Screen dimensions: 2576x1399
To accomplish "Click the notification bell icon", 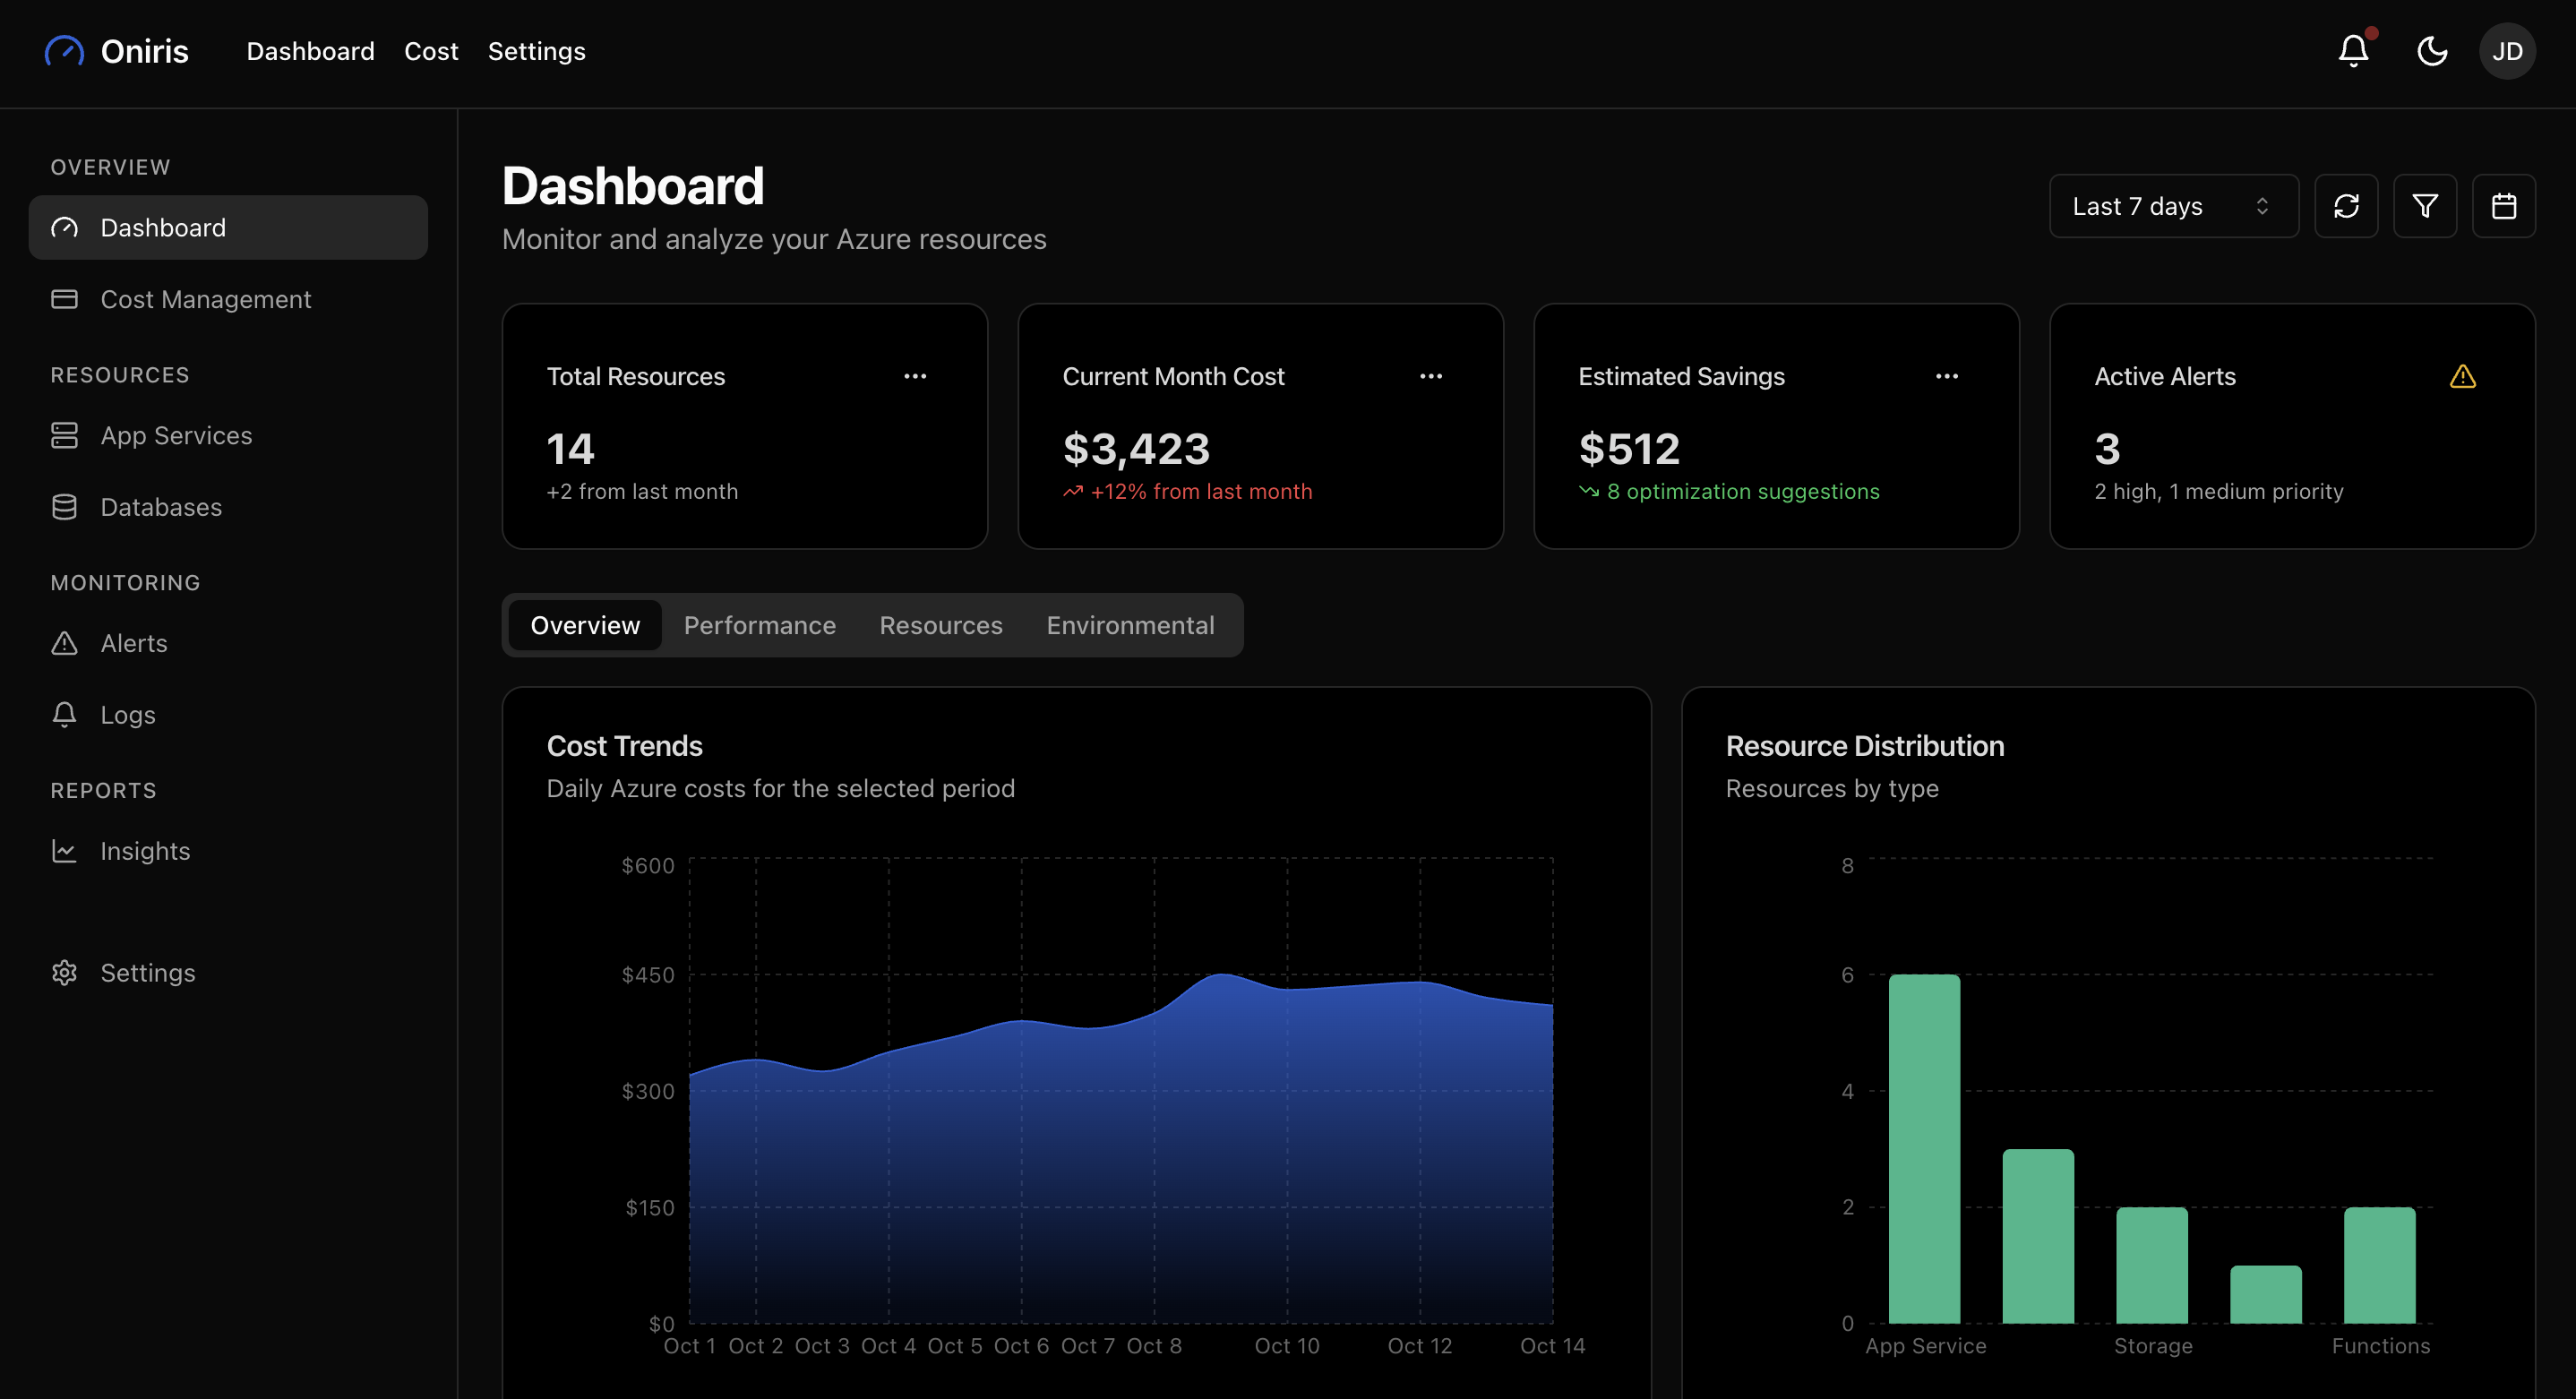I will [x=2353, y=51].
